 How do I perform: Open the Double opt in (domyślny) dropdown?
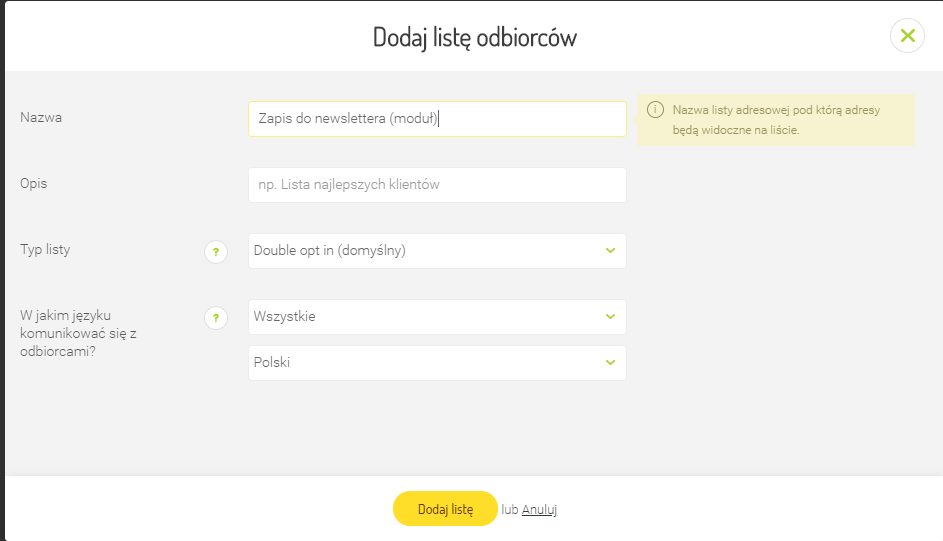click(430, 251)
